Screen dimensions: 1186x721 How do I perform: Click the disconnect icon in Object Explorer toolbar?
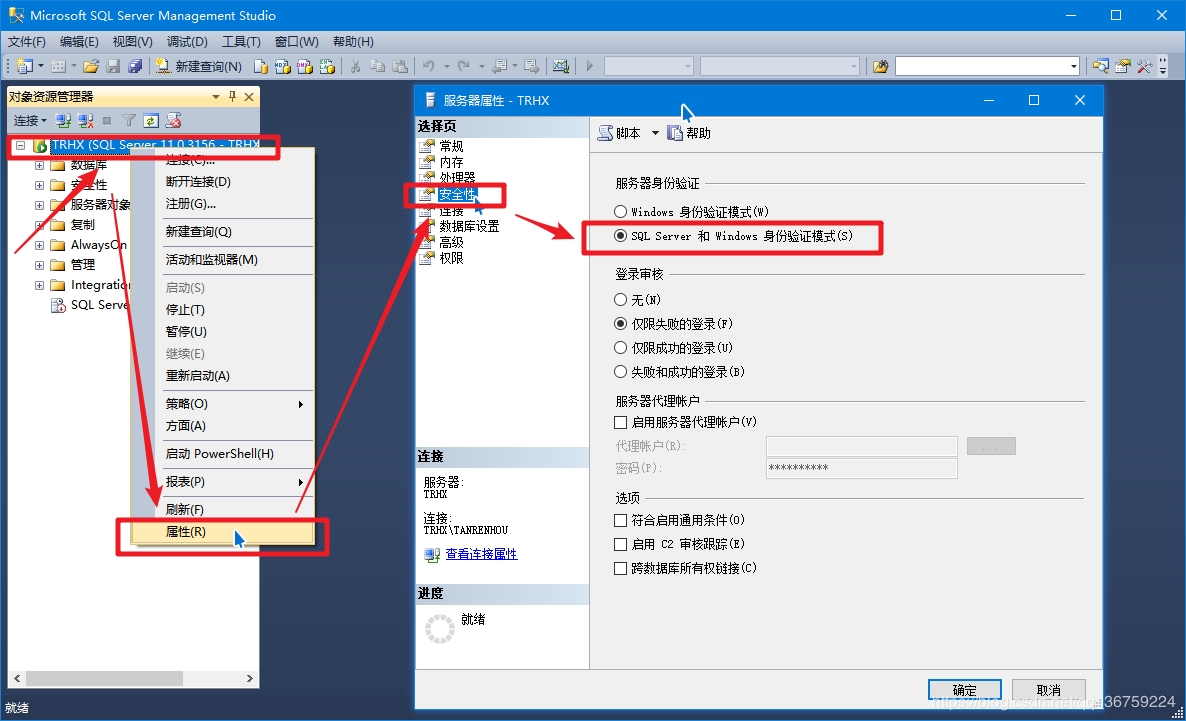pos(86,121)
